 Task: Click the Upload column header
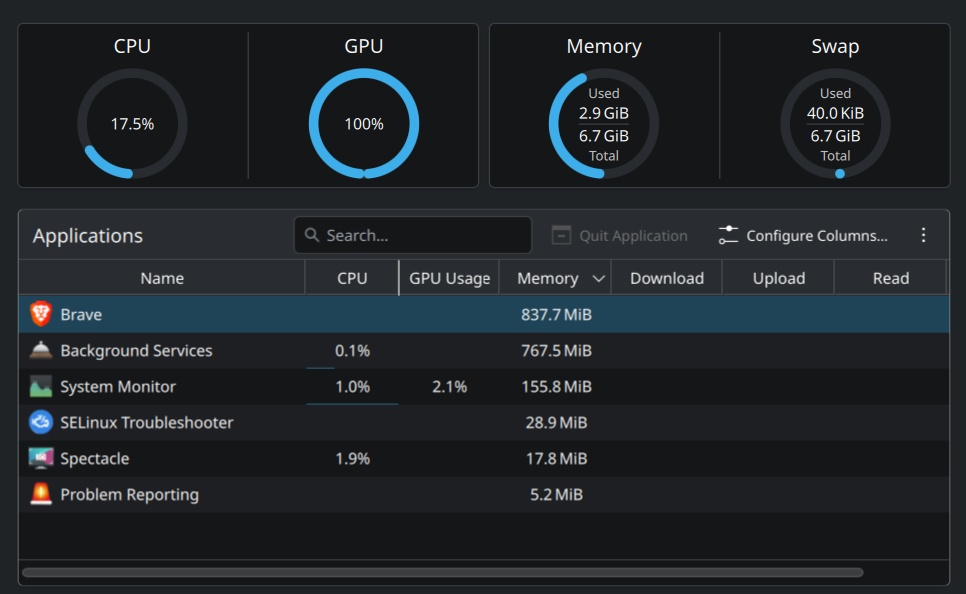[x=779, y=278]
